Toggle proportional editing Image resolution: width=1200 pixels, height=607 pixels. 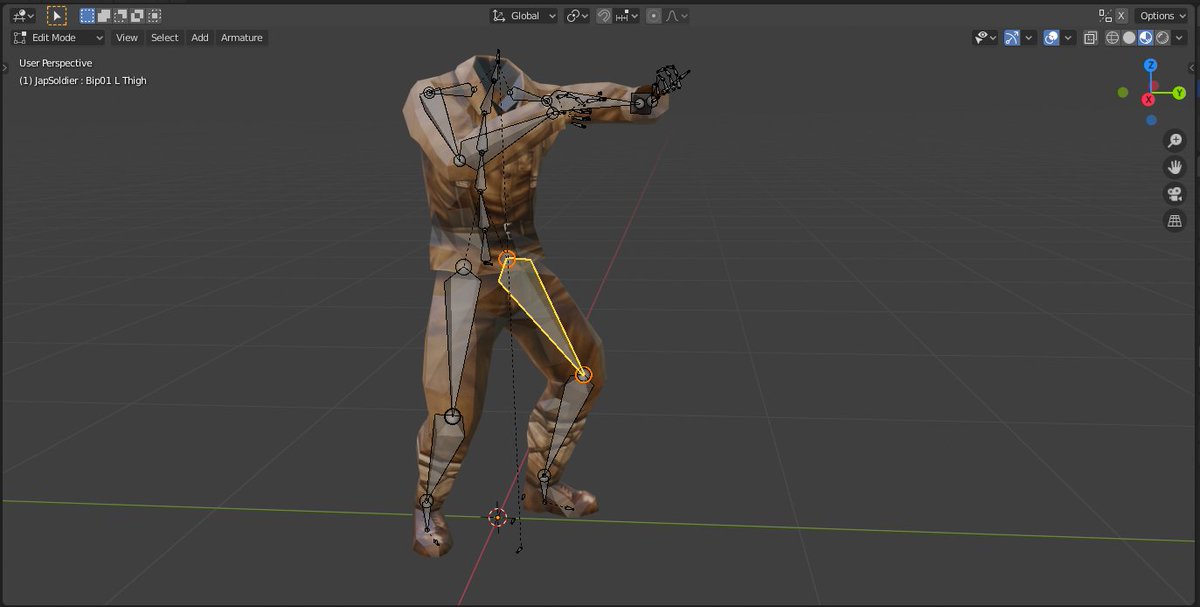653,16
